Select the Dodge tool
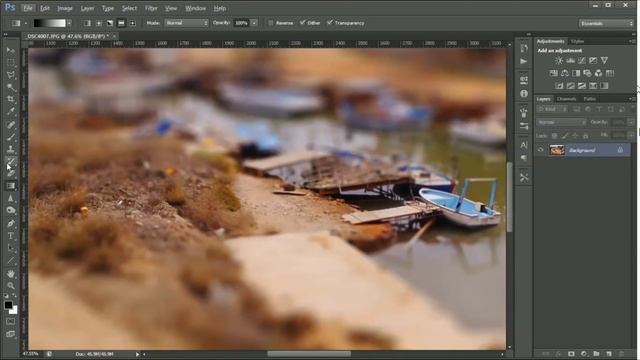 [11, 211]
